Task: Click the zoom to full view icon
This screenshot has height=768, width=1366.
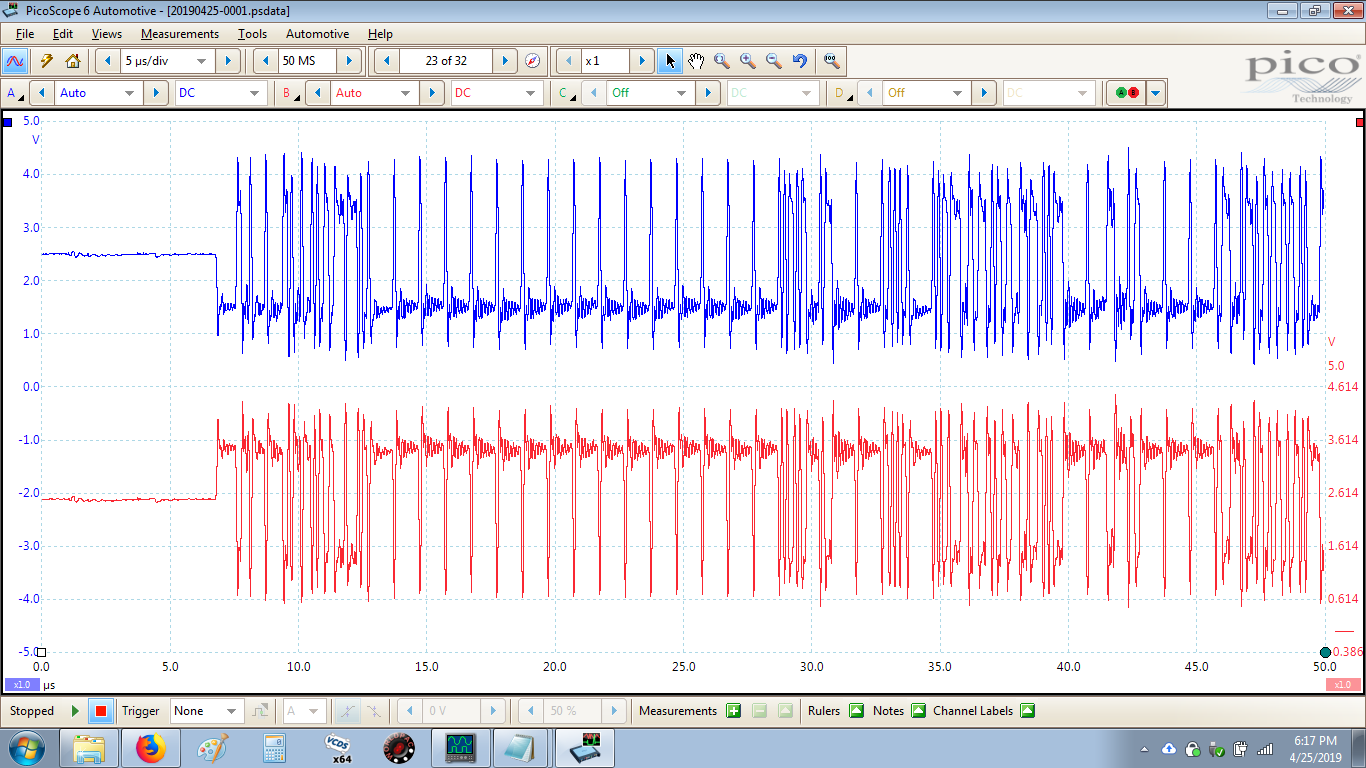Action: pyautogui.click(x=830, y=61)
